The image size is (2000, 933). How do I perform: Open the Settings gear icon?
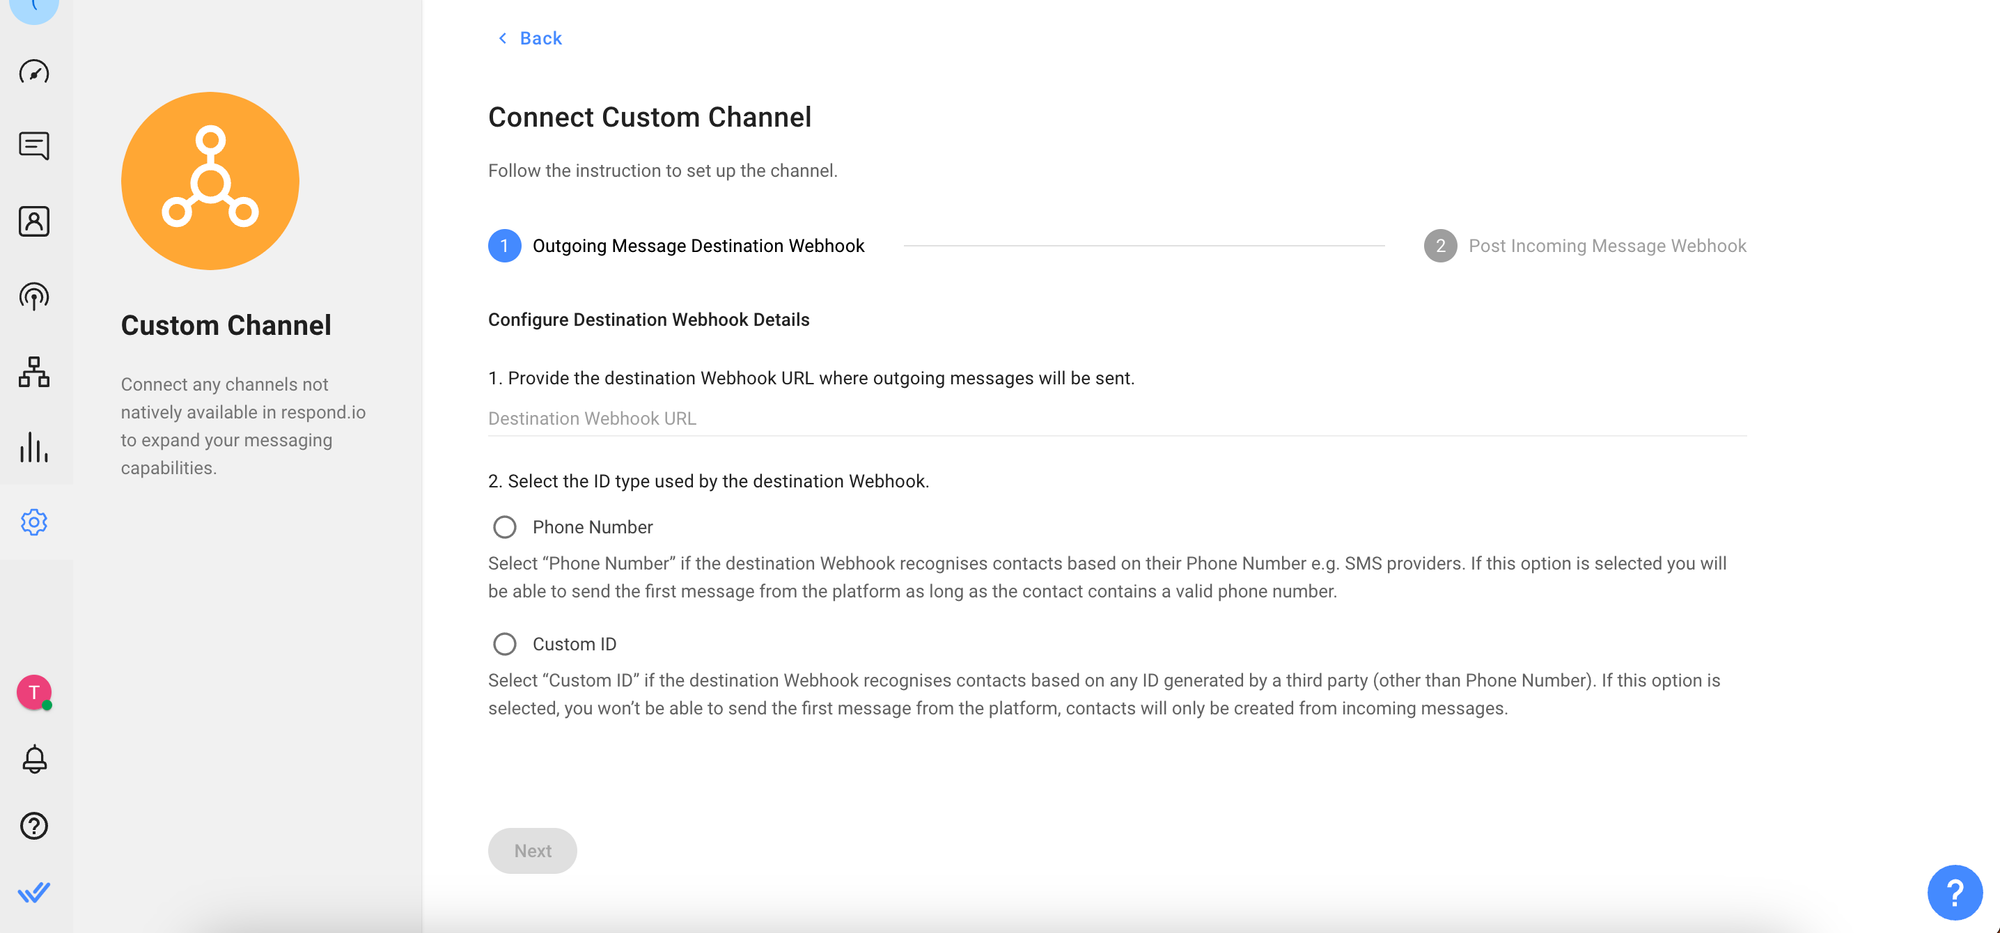coord(34,522)
